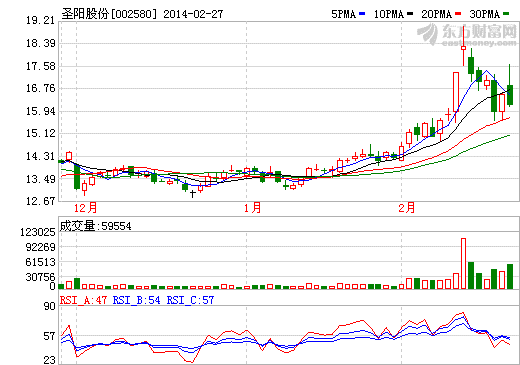
Task: Click the 1月 month label
Action: pyautogui.click(x=252, y=208)
